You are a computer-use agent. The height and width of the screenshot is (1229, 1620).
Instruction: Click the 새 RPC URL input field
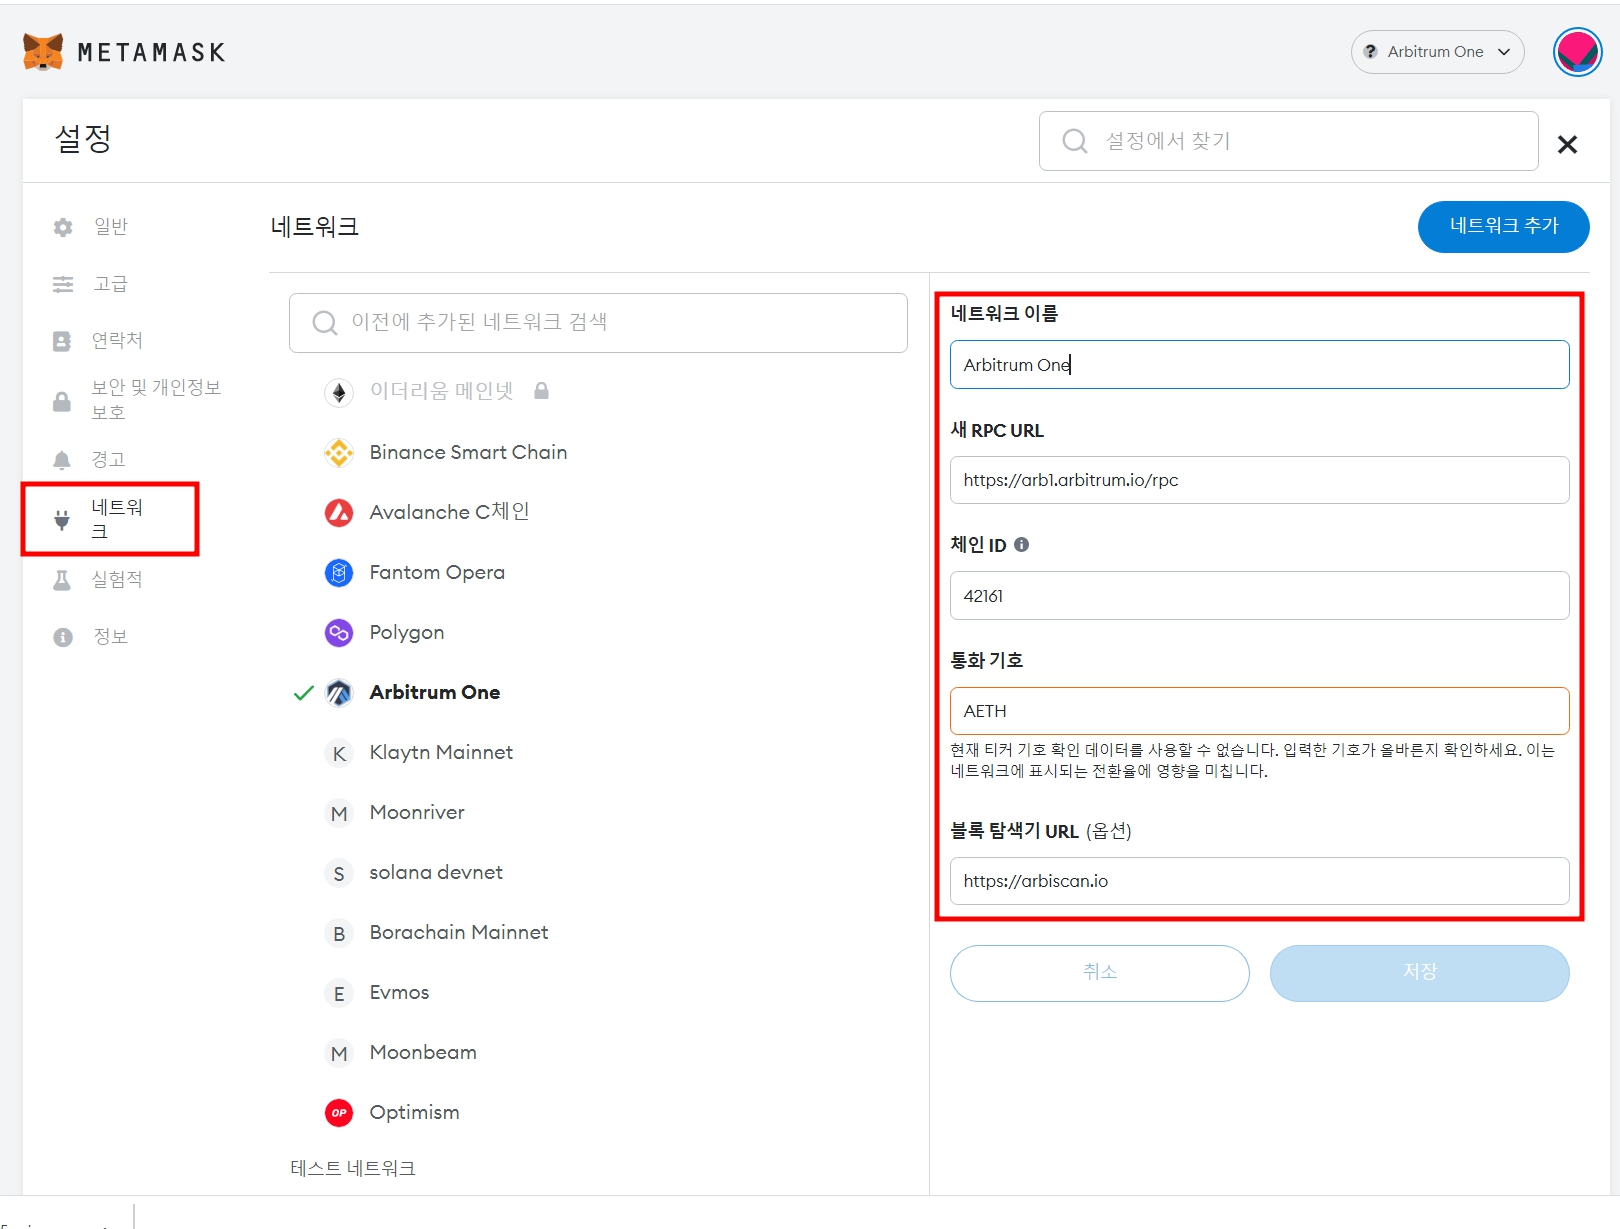pos(1259,480)
